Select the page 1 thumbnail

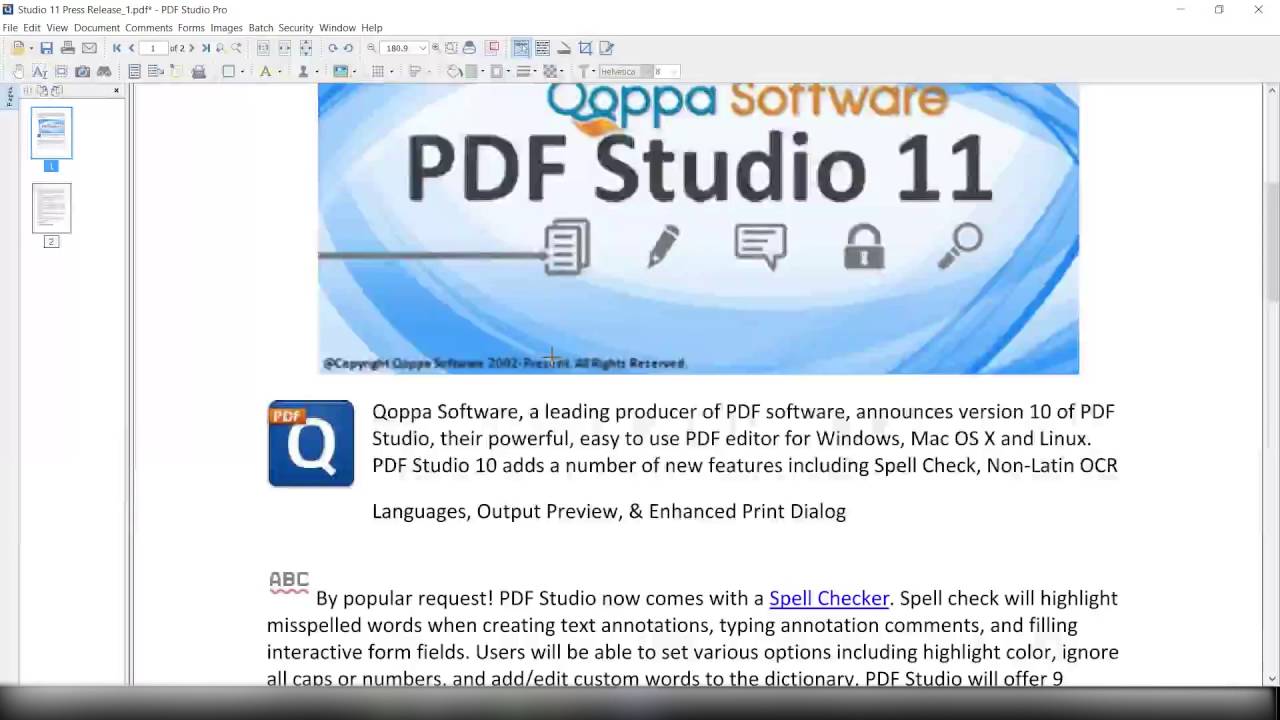[x=51, y=132]
